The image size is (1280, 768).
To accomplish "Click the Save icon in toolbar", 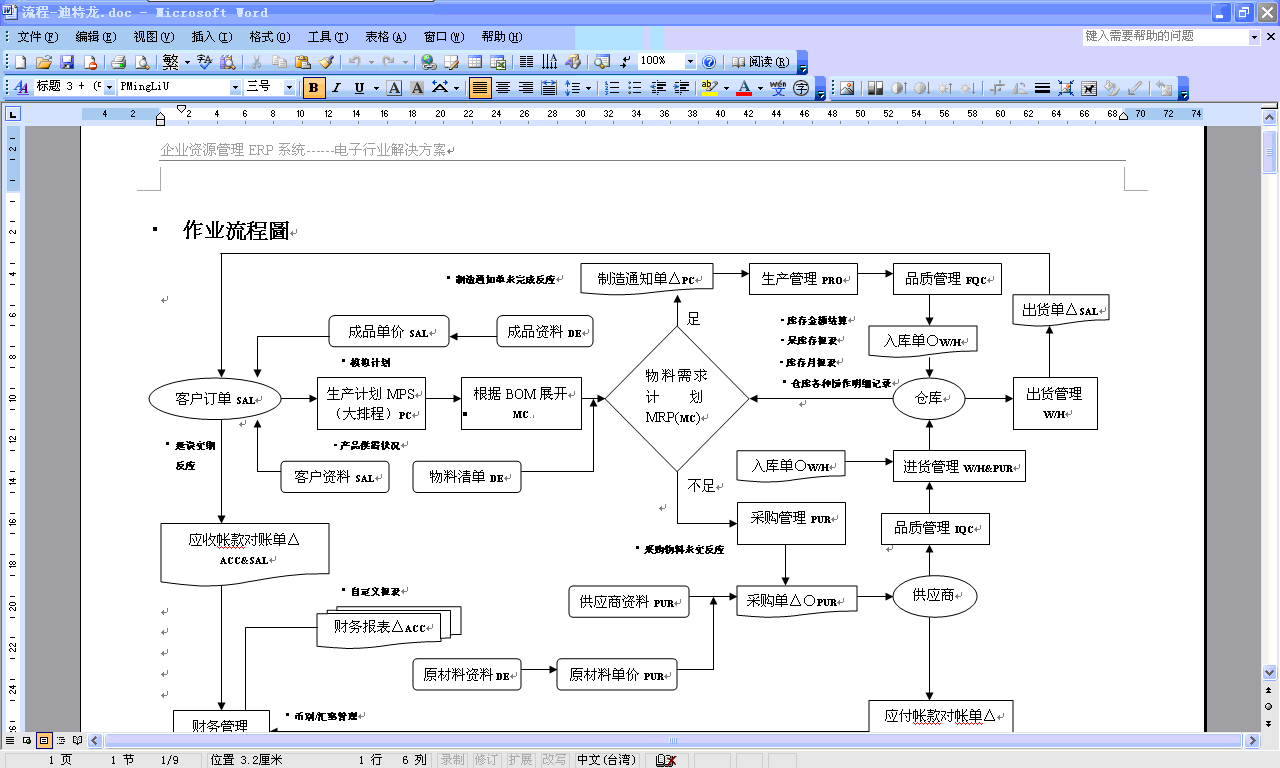I will 67,62.
